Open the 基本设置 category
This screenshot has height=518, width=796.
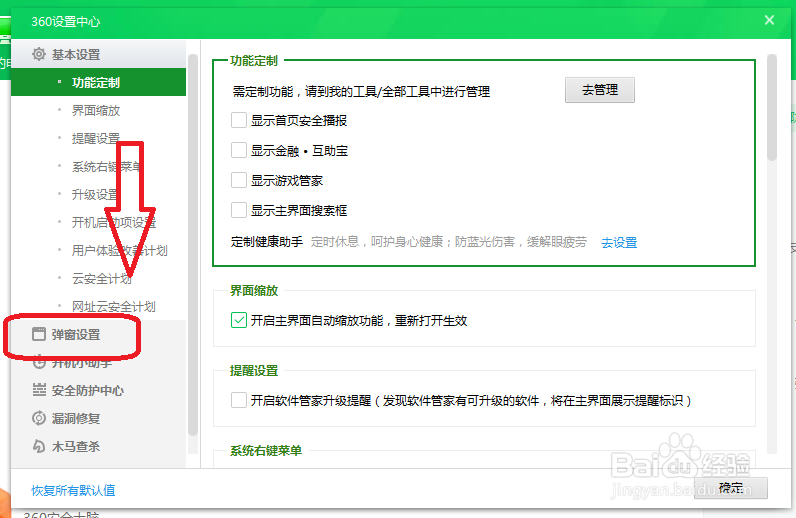click(98, 54)
